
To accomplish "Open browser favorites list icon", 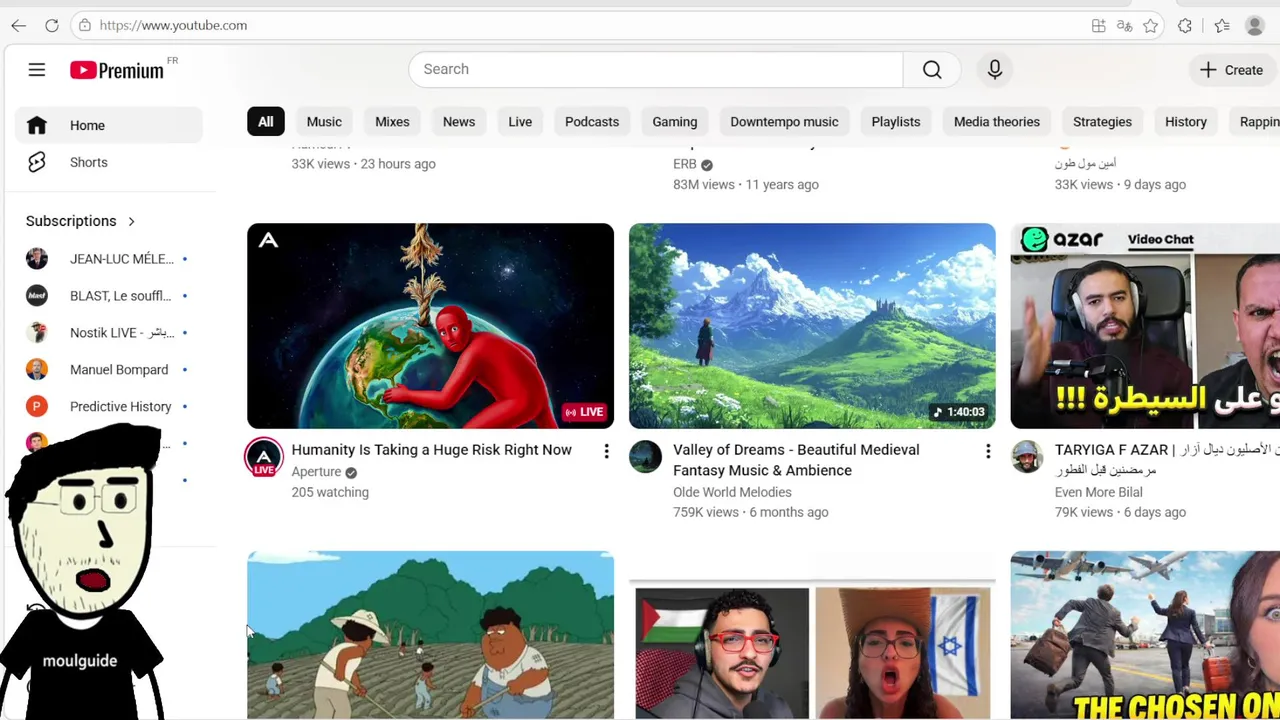I will [1222, 26].
